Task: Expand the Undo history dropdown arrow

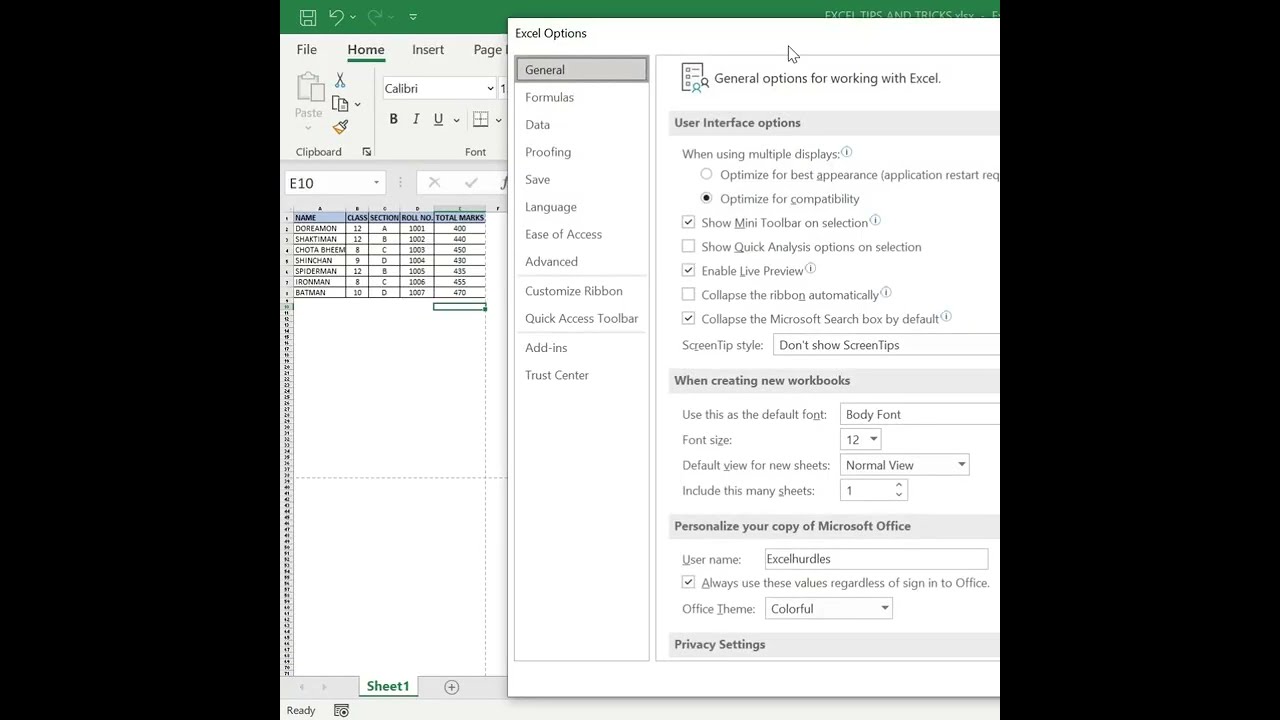Action: click(353, 17)
